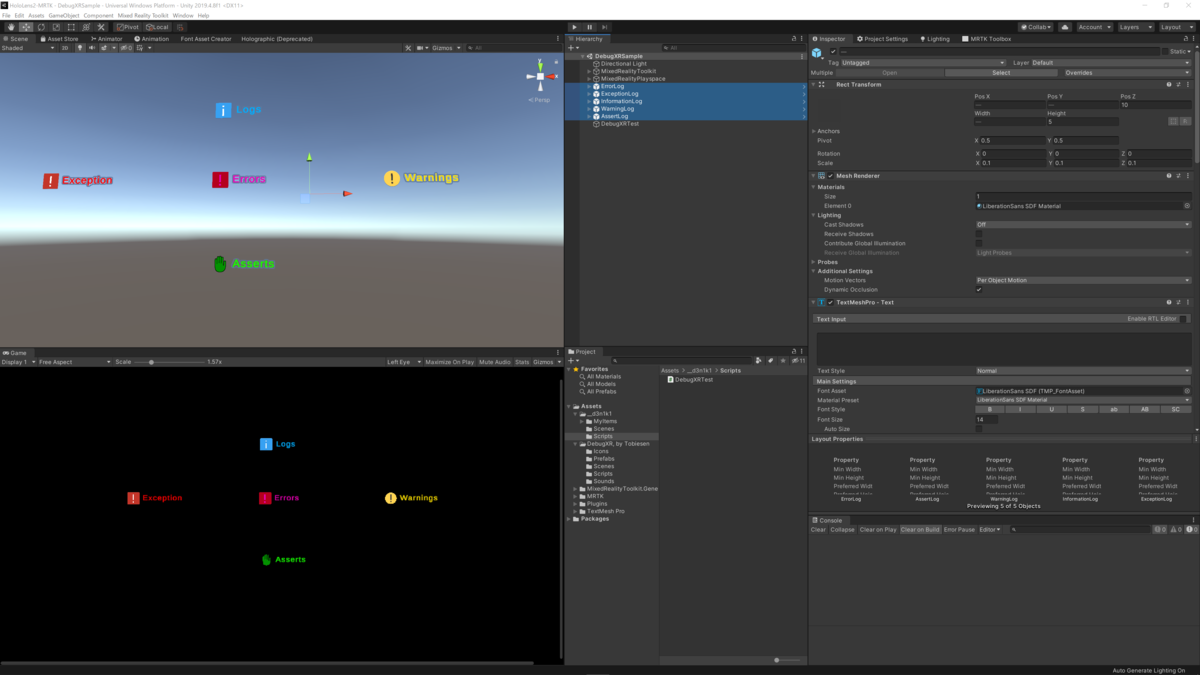Click the Select prefab button
Viewport: 1200px width, 675px height.
[x=1001, y=72]
